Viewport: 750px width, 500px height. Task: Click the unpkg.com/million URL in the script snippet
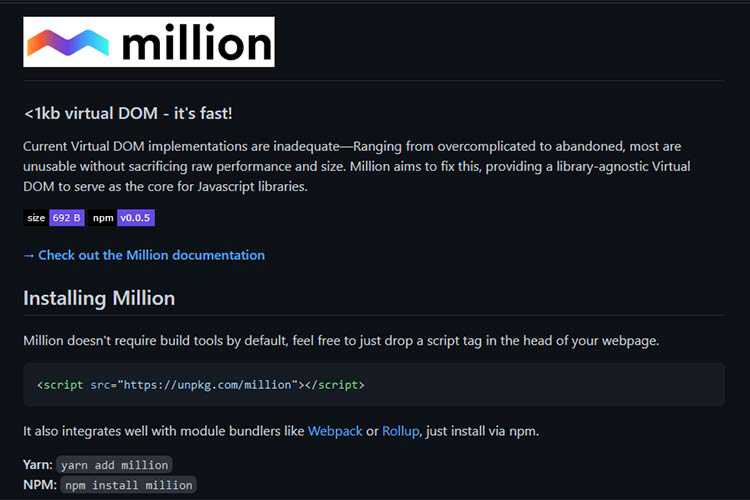pos(209,384)
